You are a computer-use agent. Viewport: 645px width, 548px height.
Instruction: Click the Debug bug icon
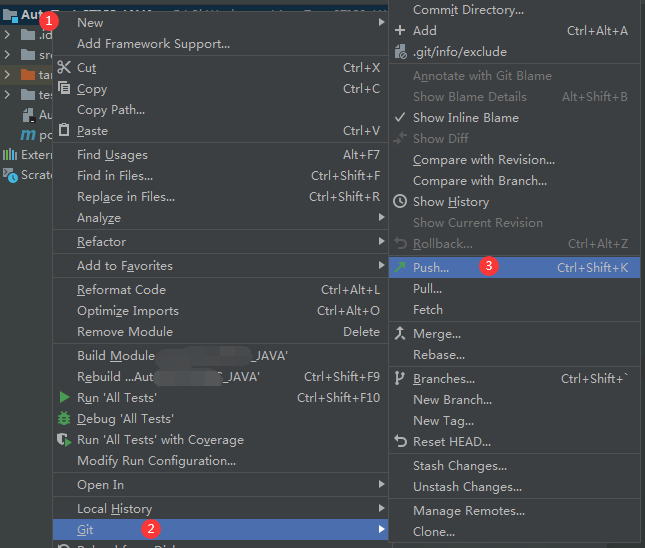65,419
